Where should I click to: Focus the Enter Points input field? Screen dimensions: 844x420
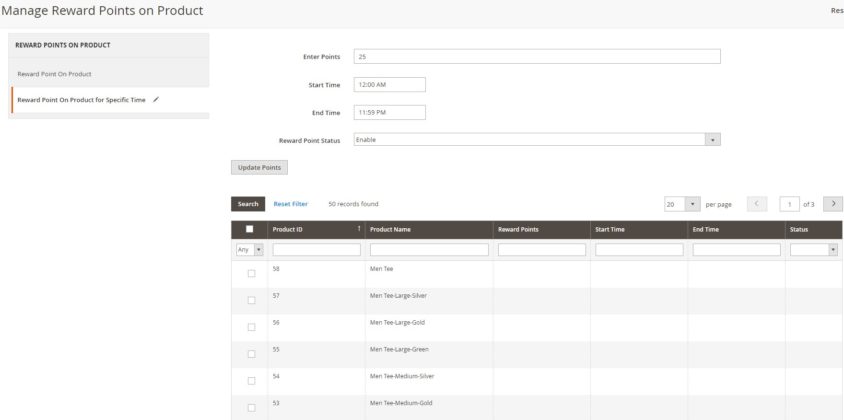[537, 57]
